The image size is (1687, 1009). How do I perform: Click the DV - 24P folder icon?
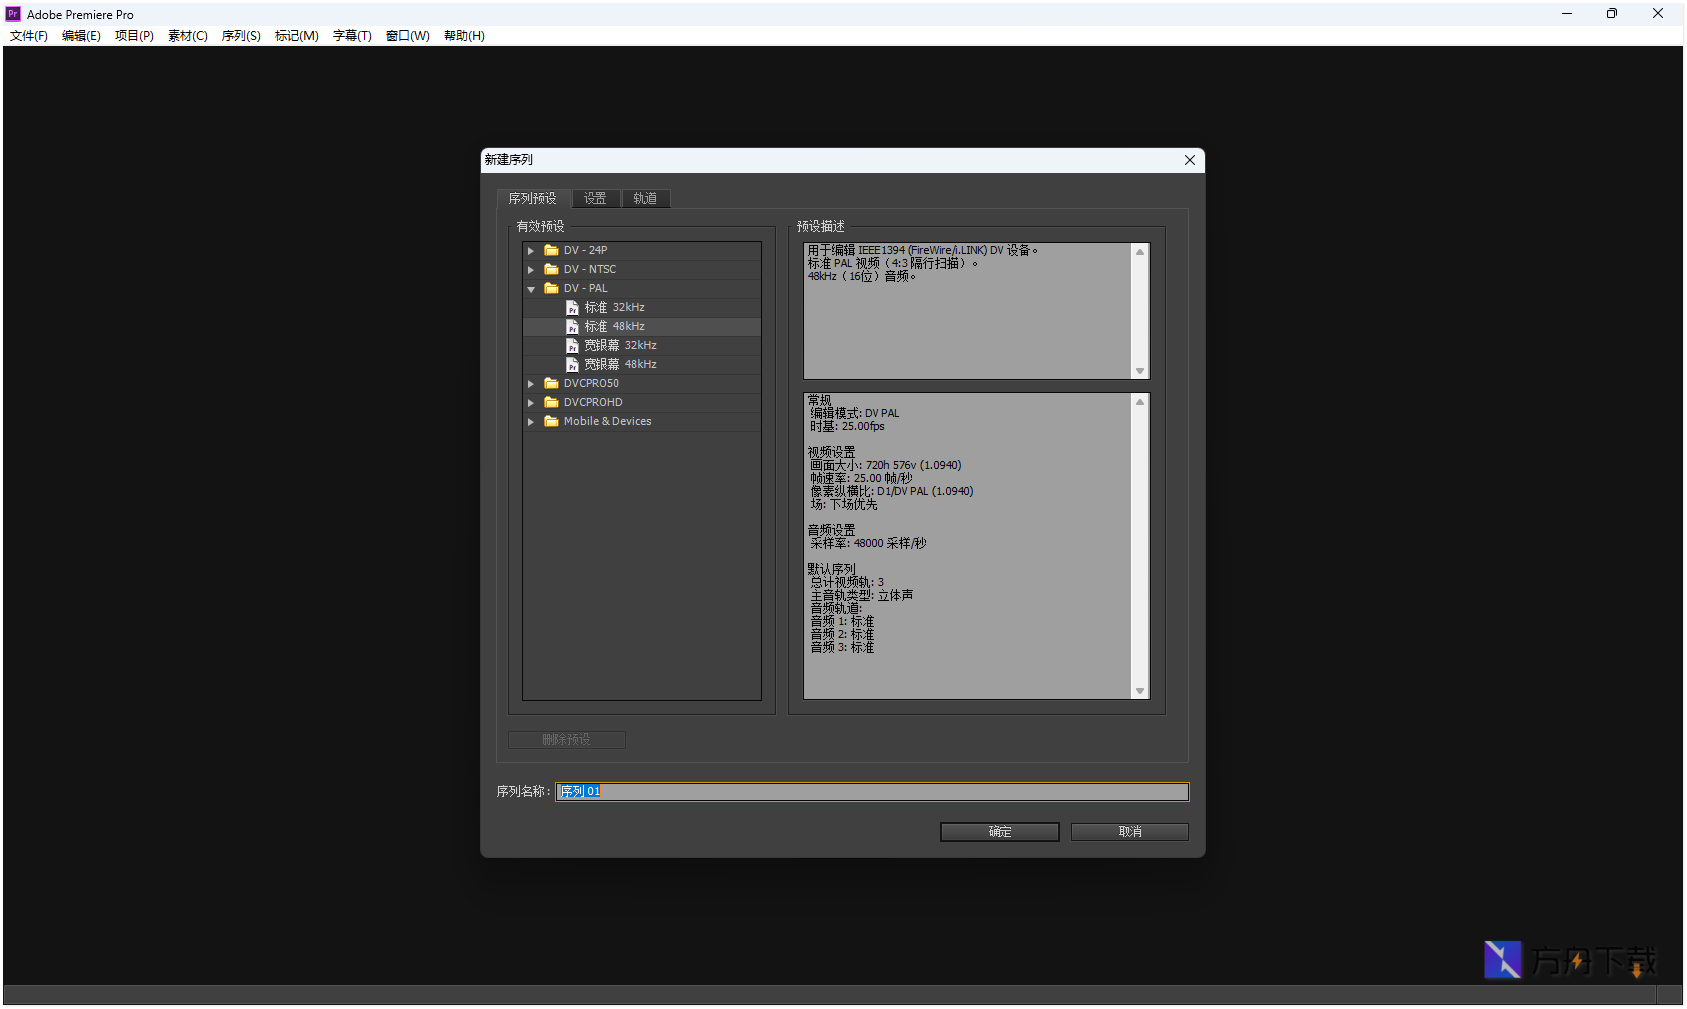551,250
